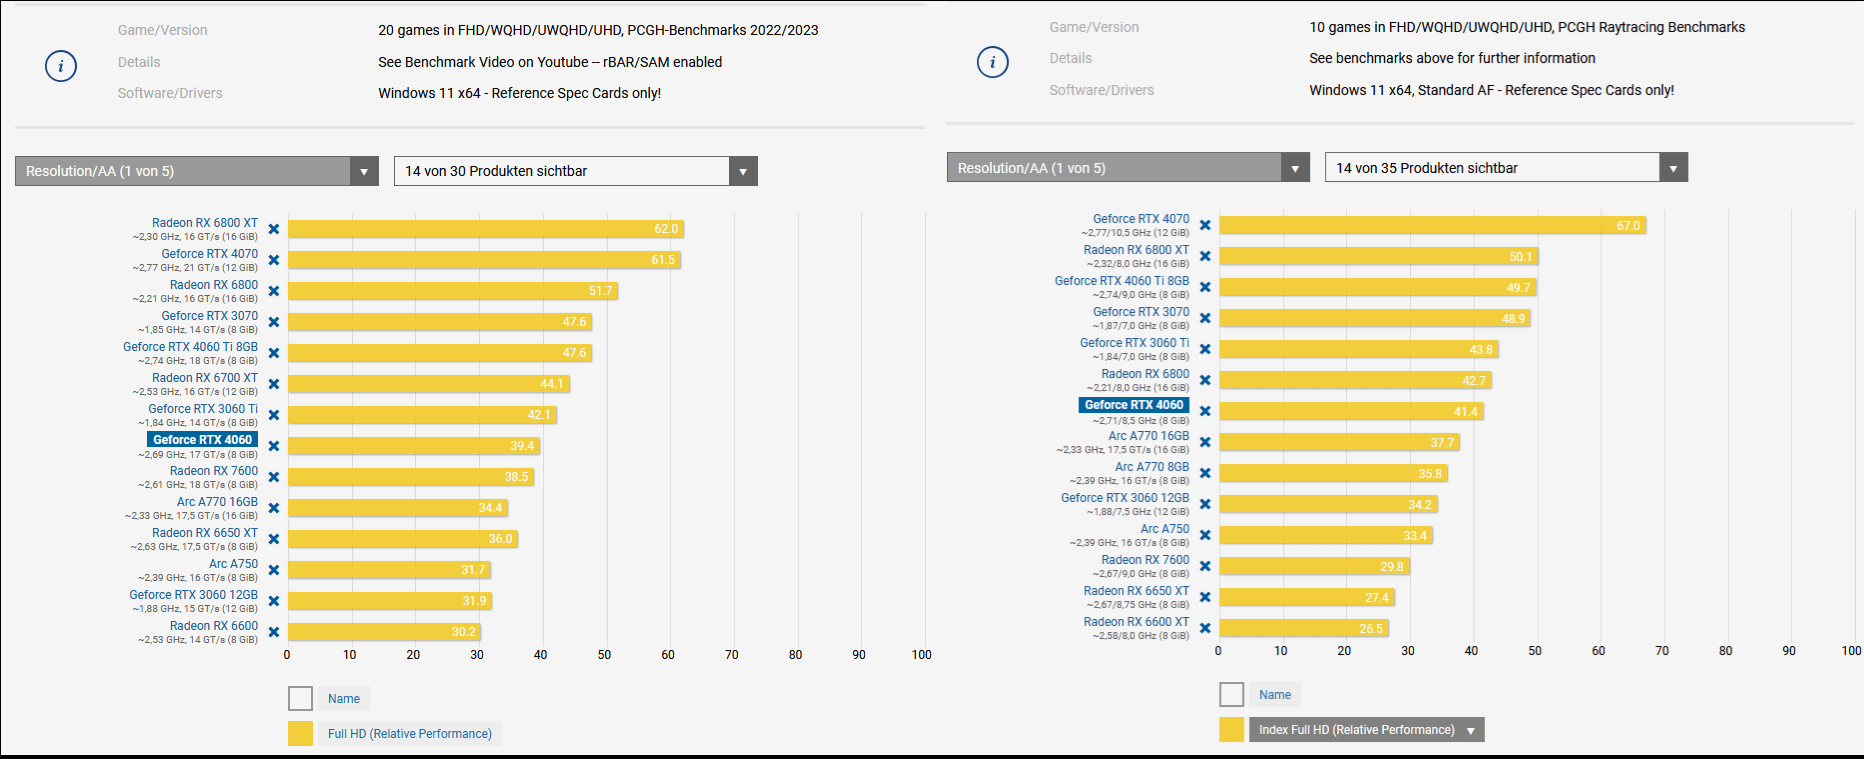Select Geforce RTX 3060 12GB name in raytracing chart
The height and width of the screenshot is (759, 1864).
1125,498
